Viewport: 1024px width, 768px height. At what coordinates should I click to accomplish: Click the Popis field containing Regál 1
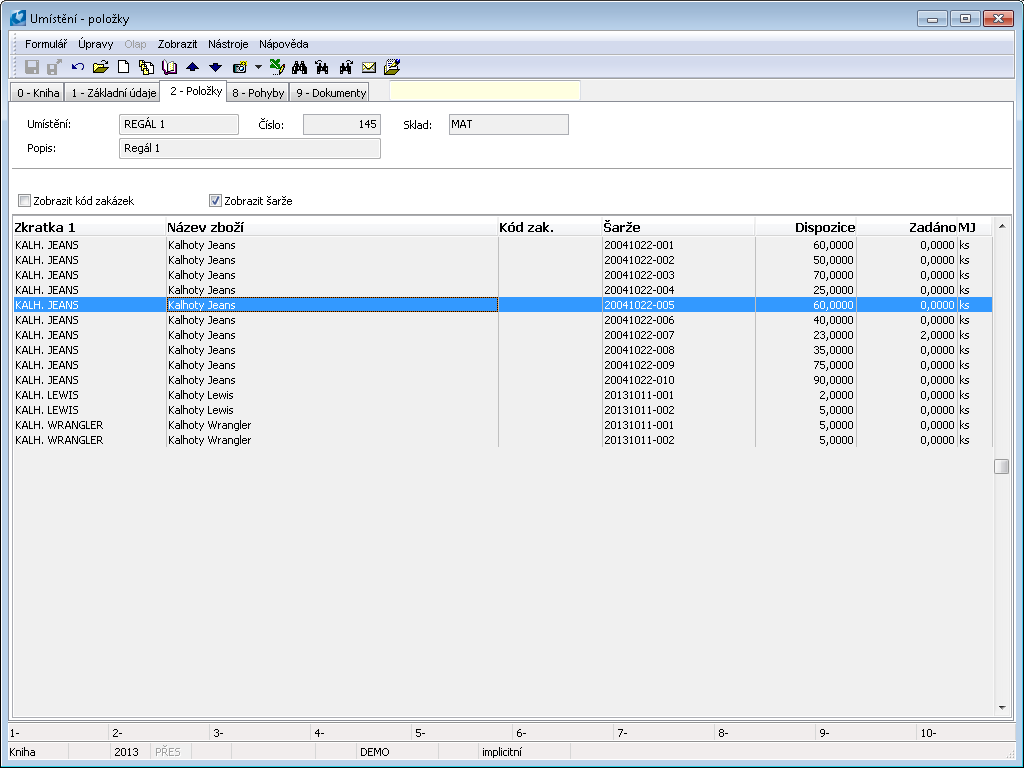[249, 148]
